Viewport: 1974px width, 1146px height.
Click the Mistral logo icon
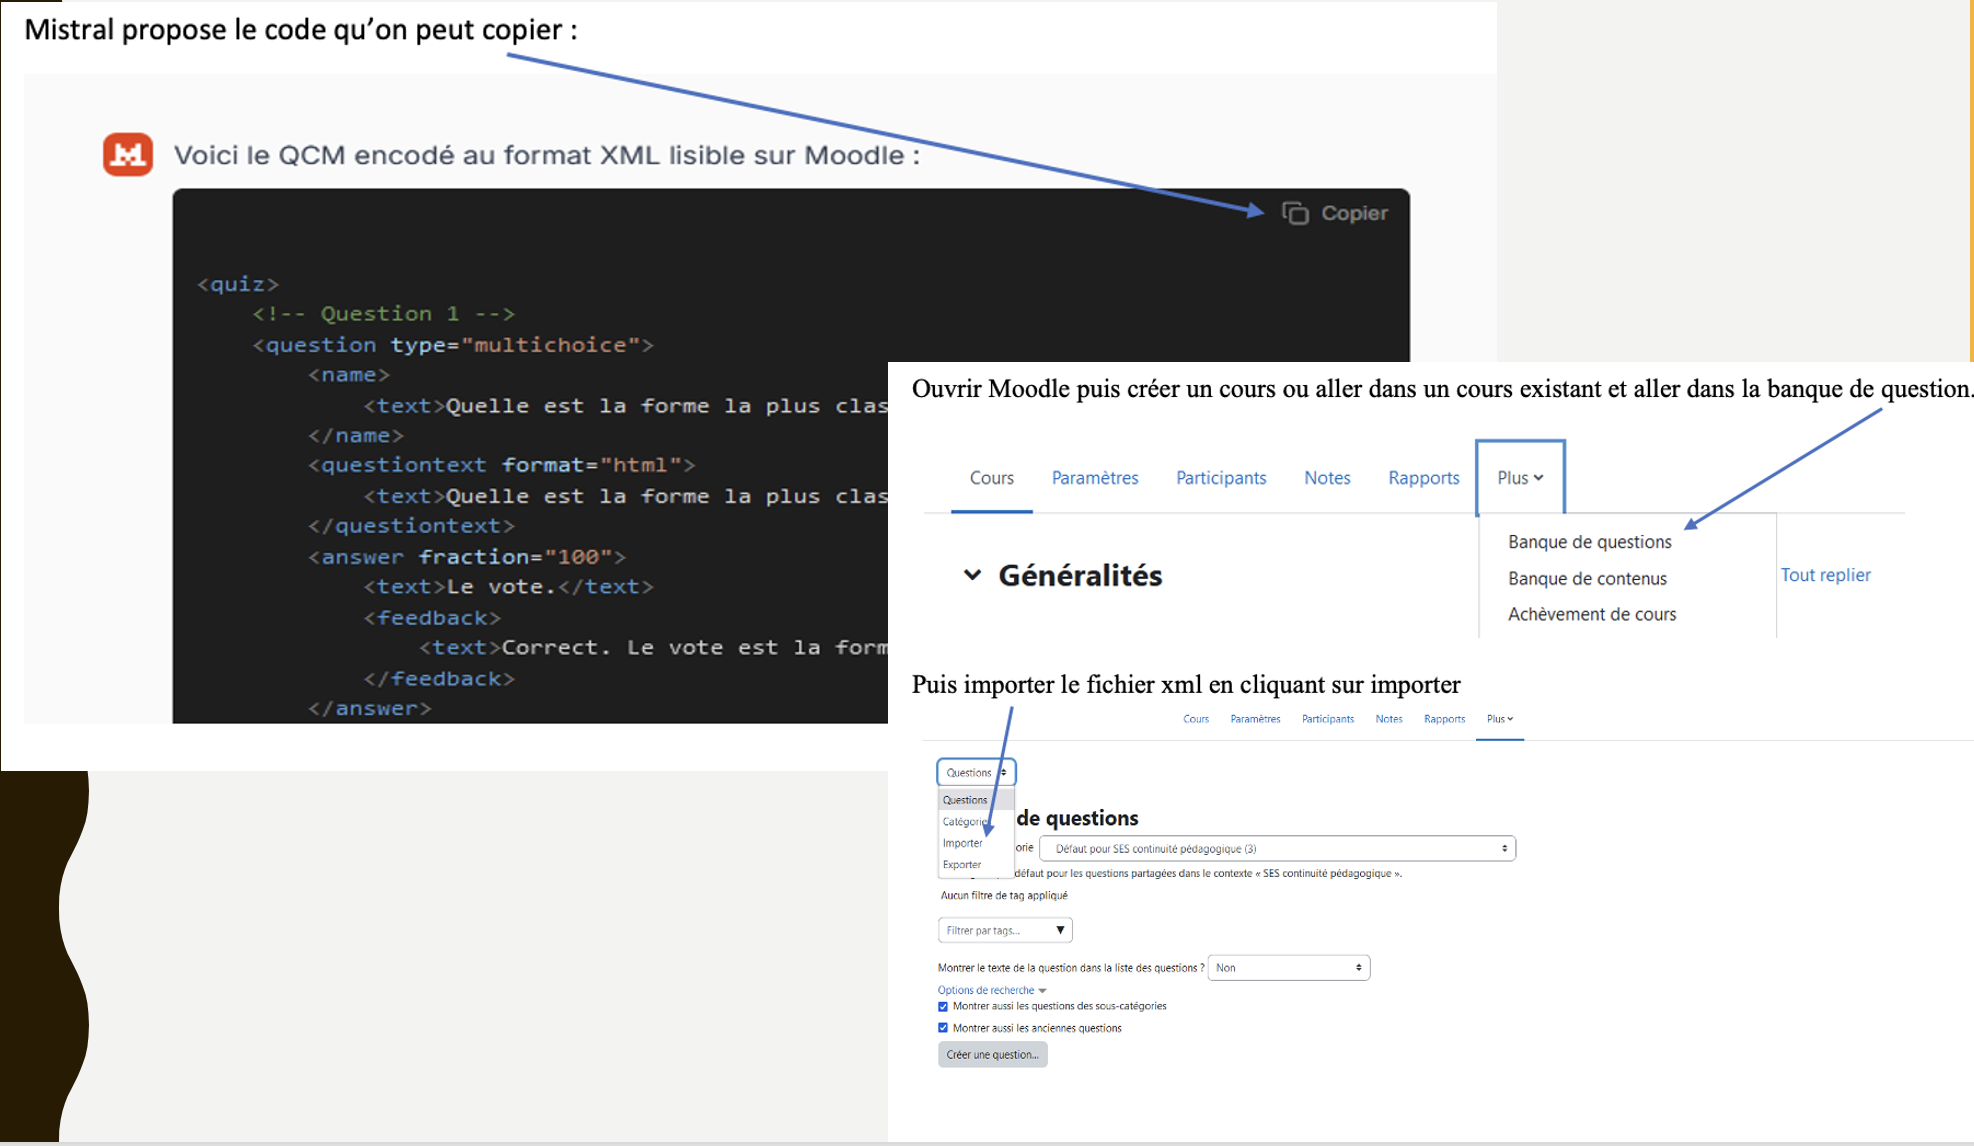[x=128, y=154]
